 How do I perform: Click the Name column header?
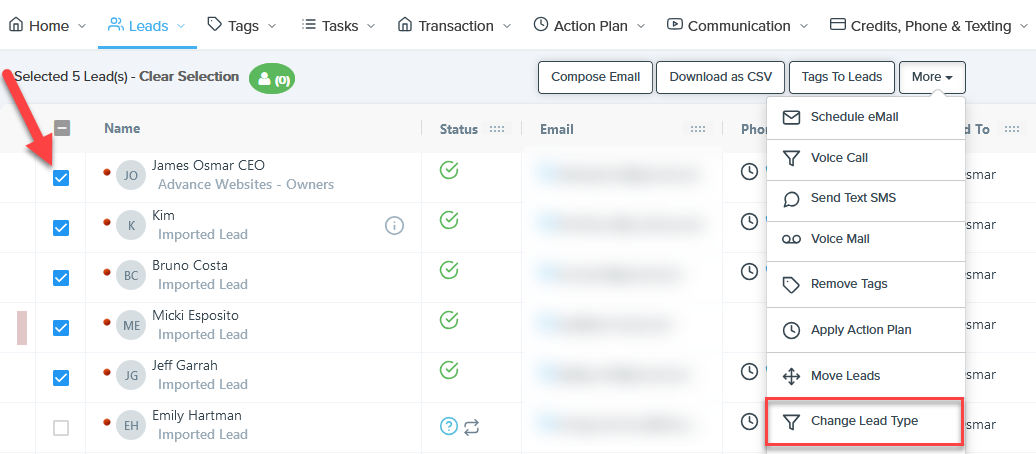click(122, 128)
